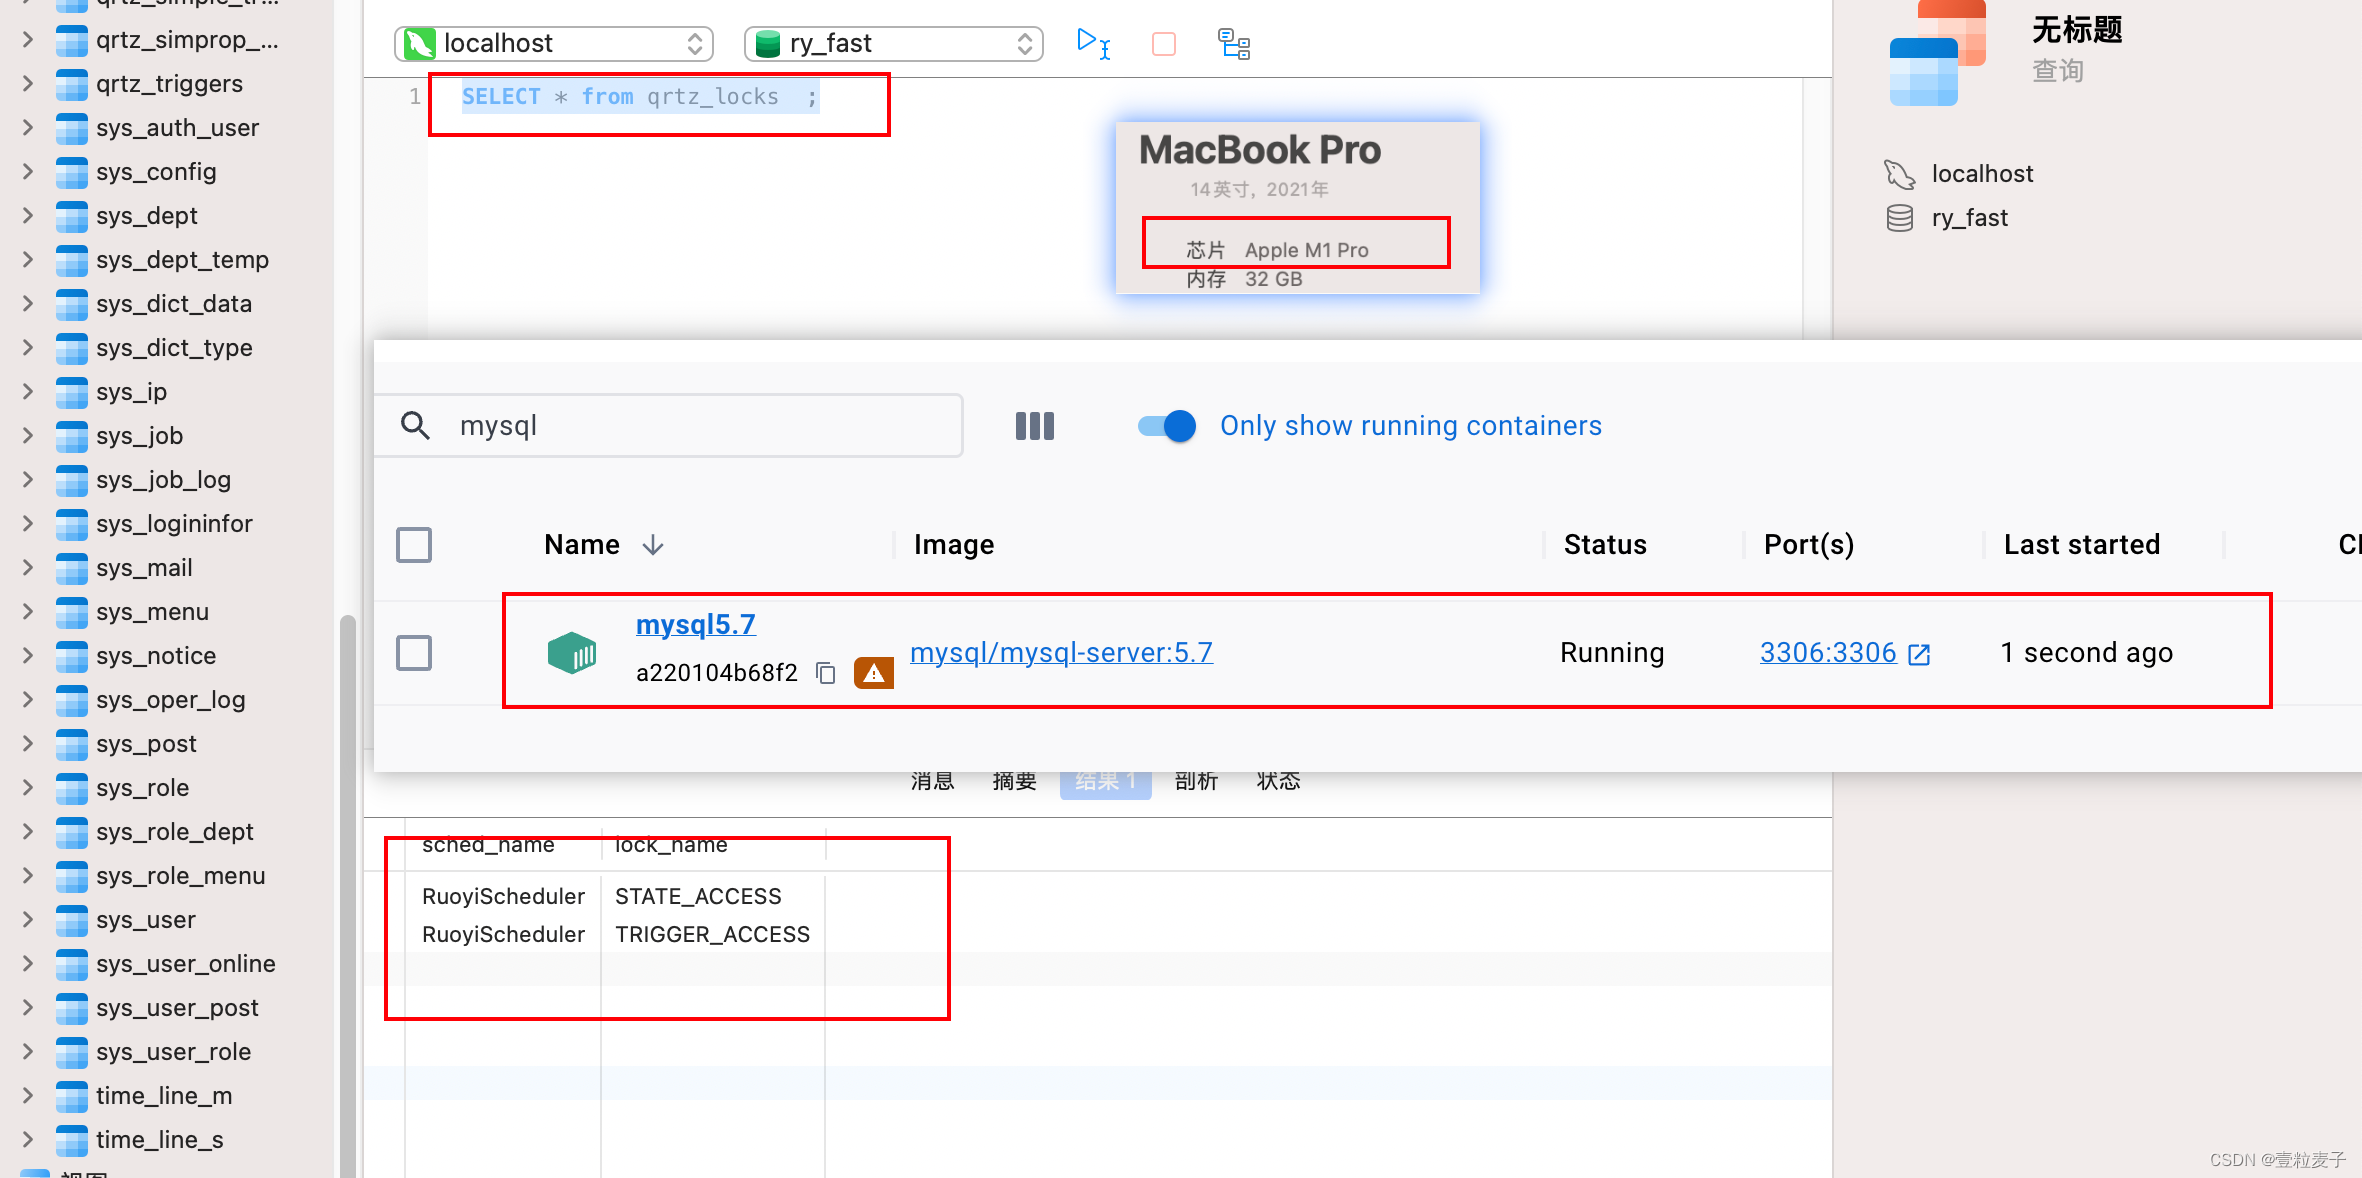Click the mysql container search field
This screenshot has width=2362, height=1178.
(x=669, y=426)
